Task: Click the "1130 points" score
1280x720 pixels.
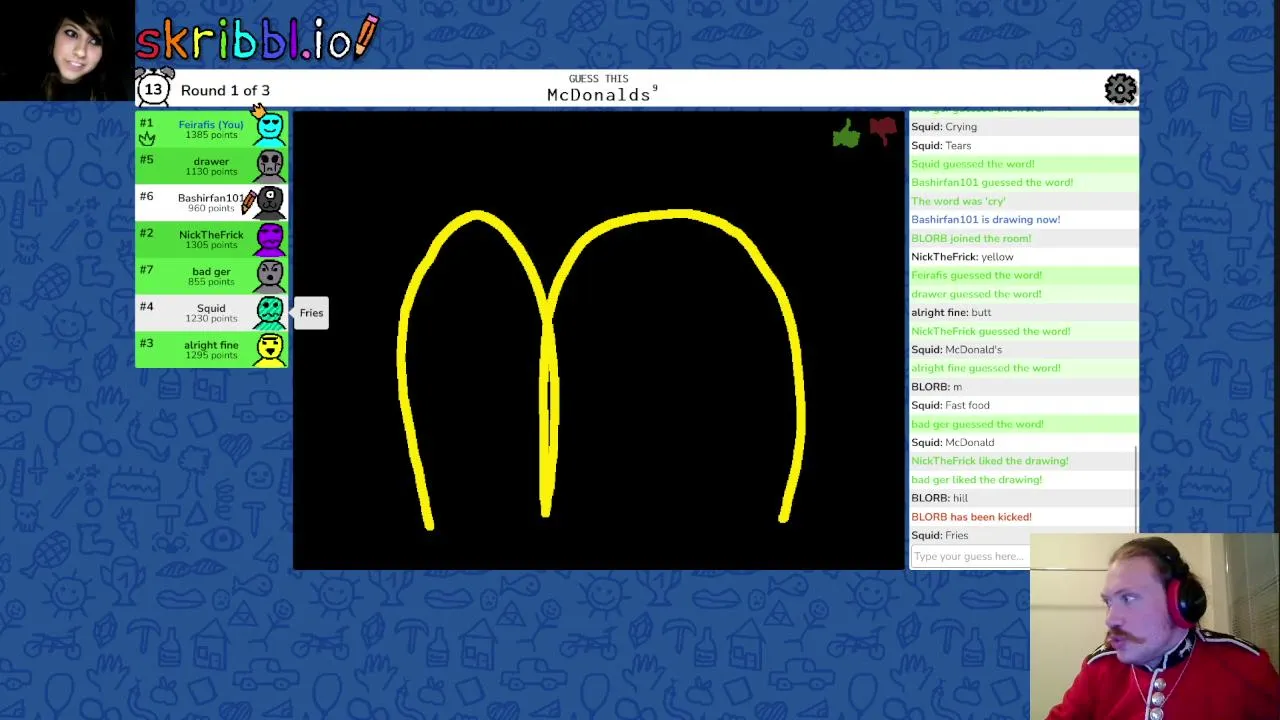Action: [211, 172]
